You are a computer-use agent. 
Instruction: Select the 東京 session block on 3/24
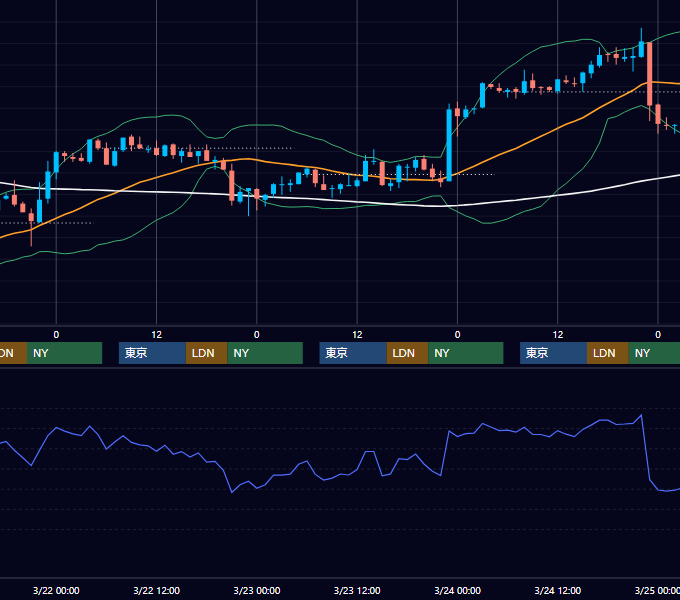click(553, 353)
